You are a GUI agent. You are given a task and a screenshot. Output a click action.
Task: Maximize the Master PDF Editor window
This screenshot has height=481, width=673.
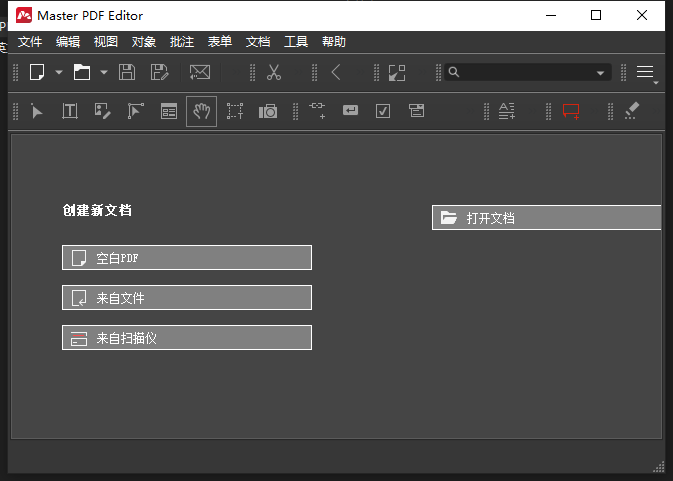(596, 15)
